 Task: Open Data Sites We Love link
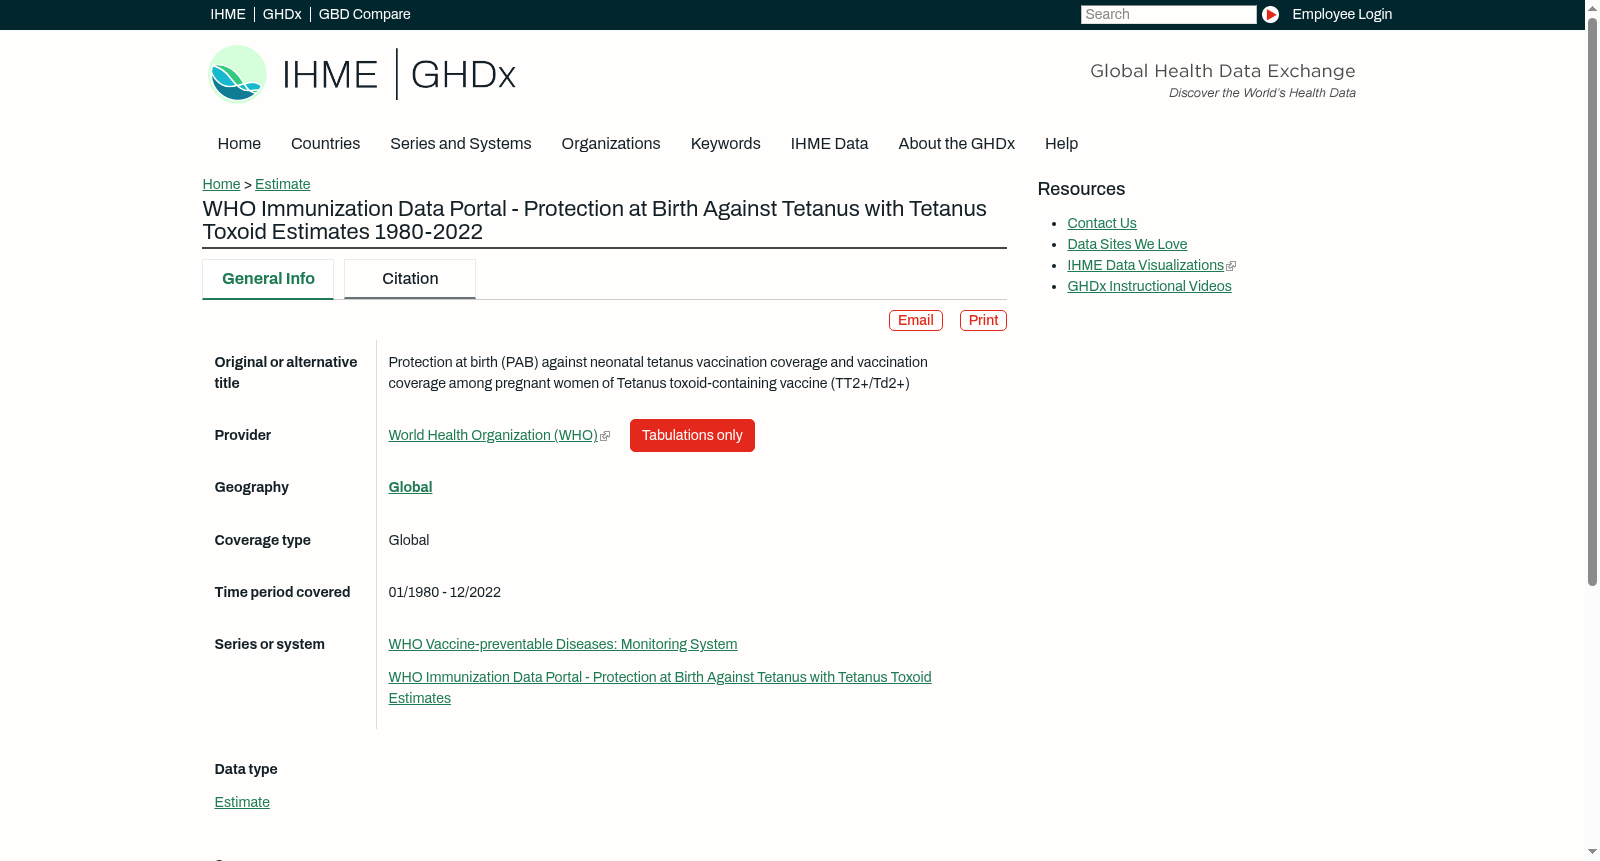pos(1127,244)
